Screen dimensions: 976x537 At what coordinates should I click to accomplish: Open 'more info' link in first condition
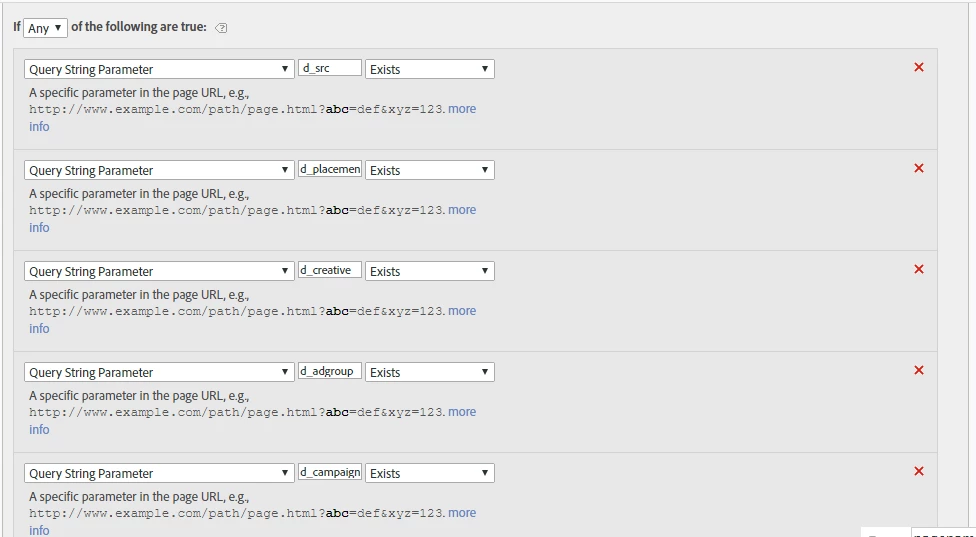click(462, 109)
